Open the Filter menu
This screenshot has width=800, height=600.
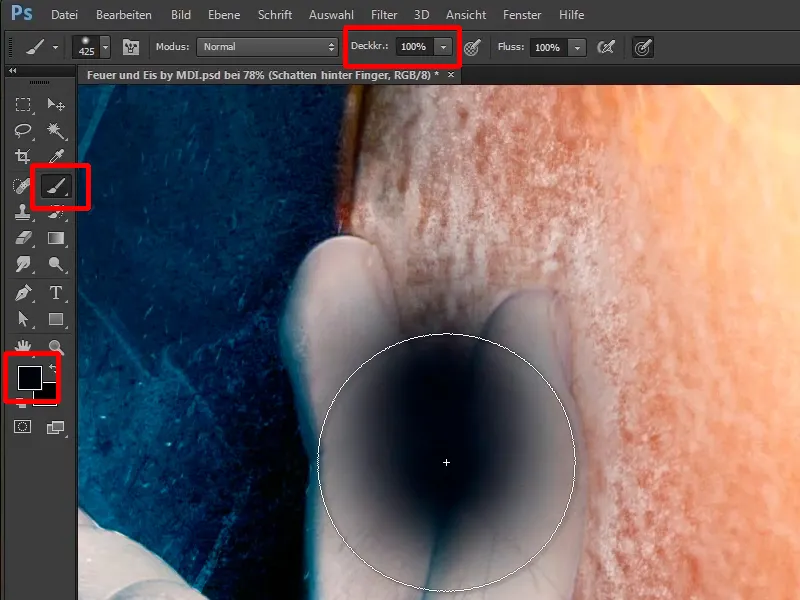[384, 15]
